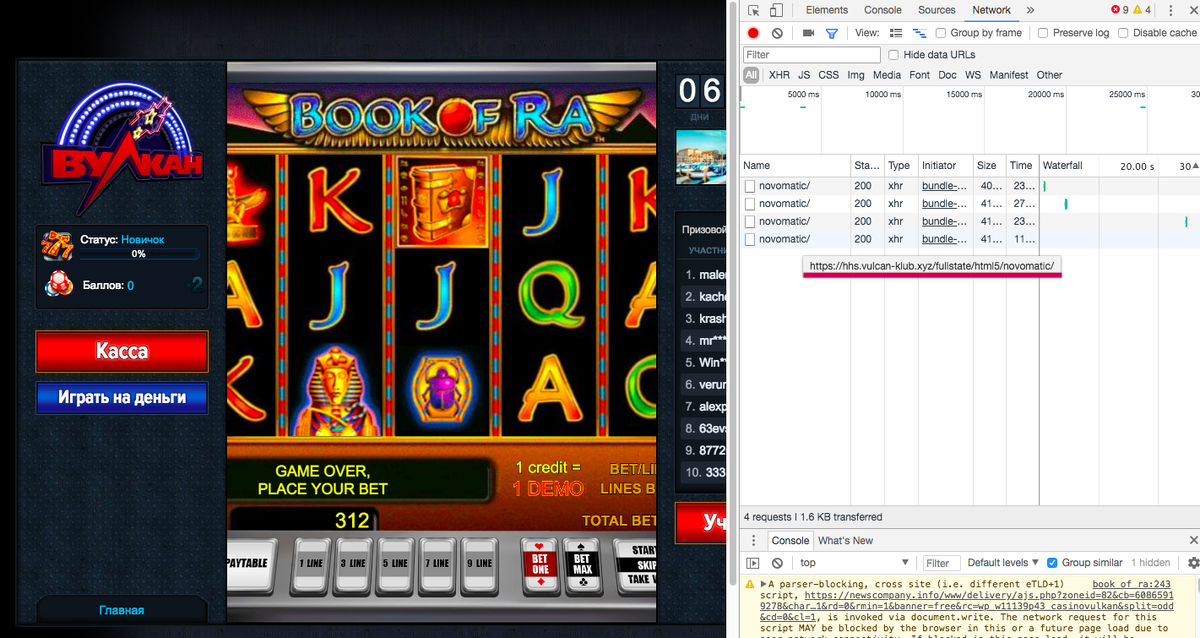This screenshot has width=1200, height=638.
Task: Open console settings gear
Action: [x=1192, y=563]
